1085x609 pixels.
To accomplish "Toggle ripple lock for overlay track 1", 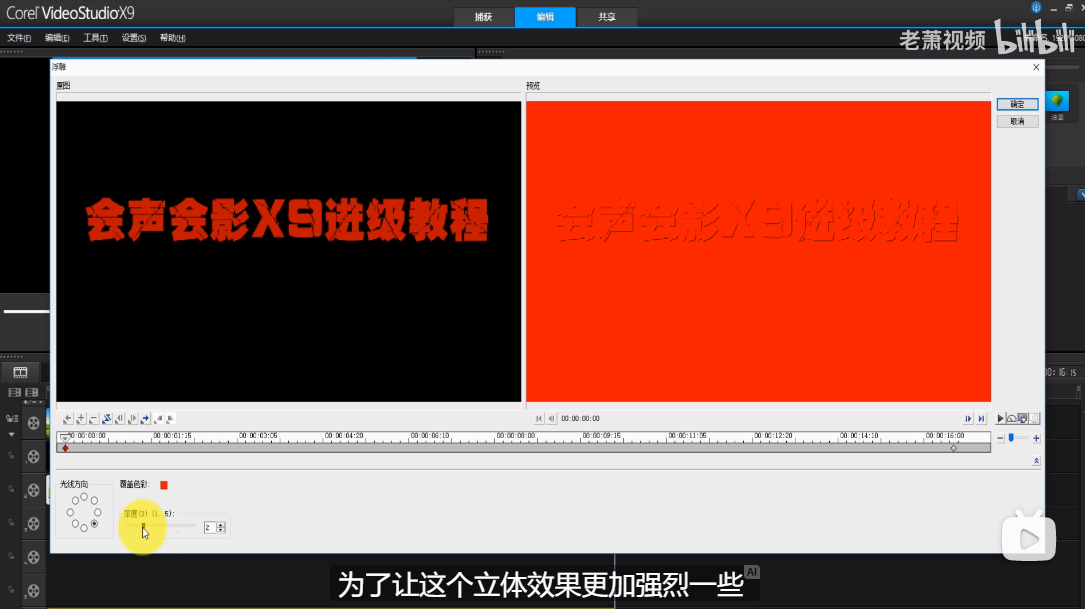I will click(x=11, y=456).
